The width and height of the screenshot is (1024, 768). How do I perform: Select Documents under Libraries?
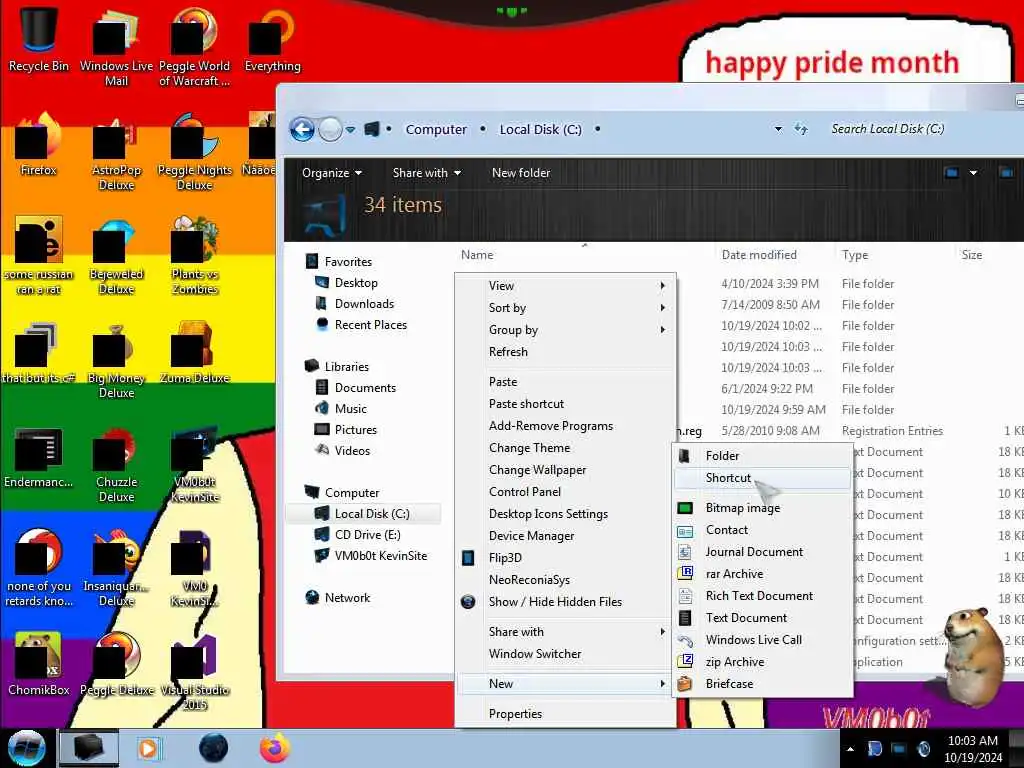pyautogui.click(x=365, y=388)
